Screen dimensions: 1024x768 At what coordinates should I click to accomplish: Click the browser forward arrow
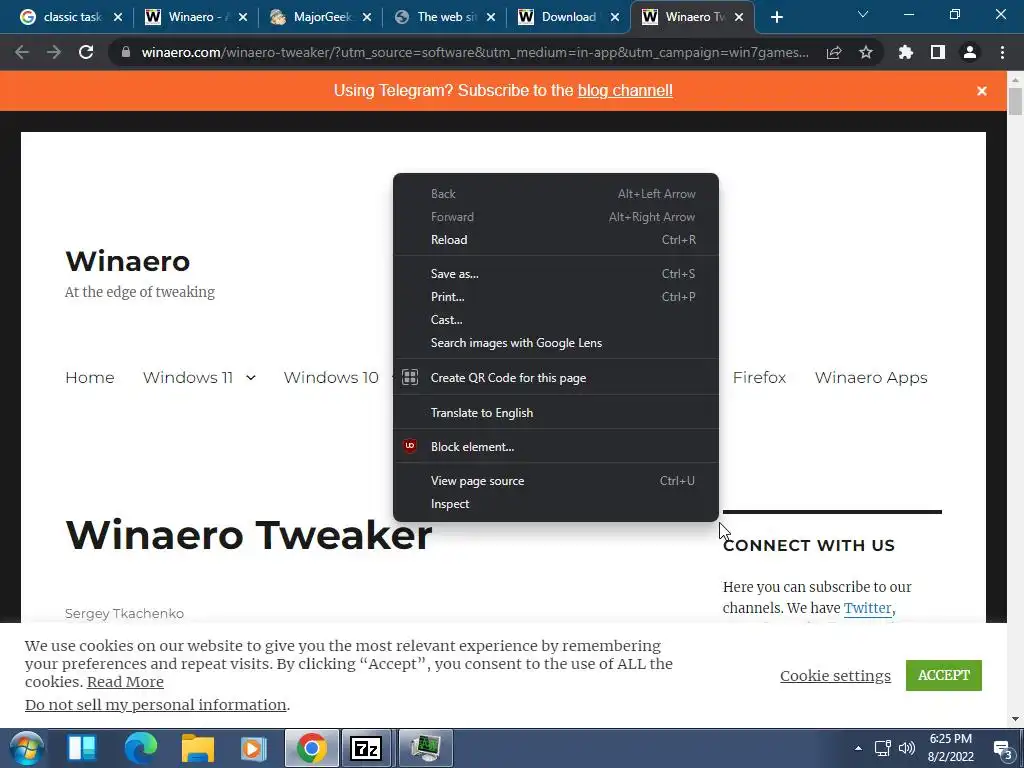[x=54, y=52]
